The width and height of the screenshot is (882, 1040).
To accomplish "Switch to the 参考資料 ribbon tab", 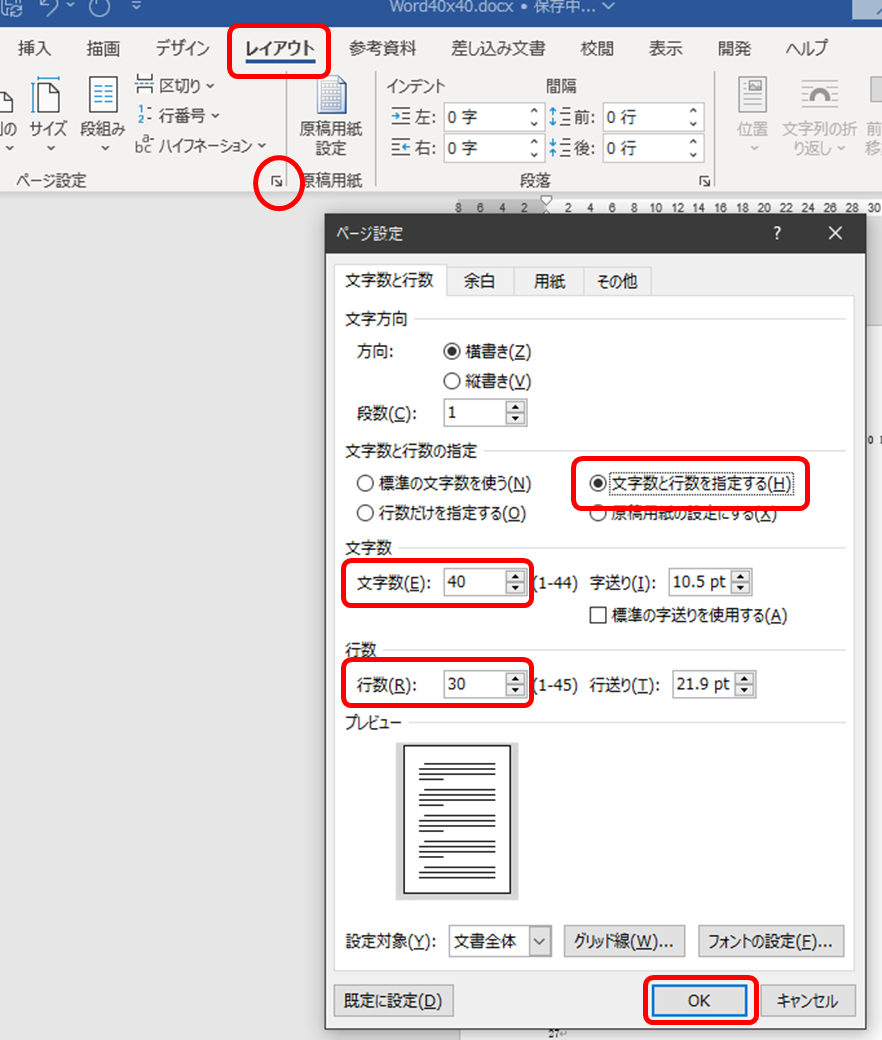I will point(383,48).
